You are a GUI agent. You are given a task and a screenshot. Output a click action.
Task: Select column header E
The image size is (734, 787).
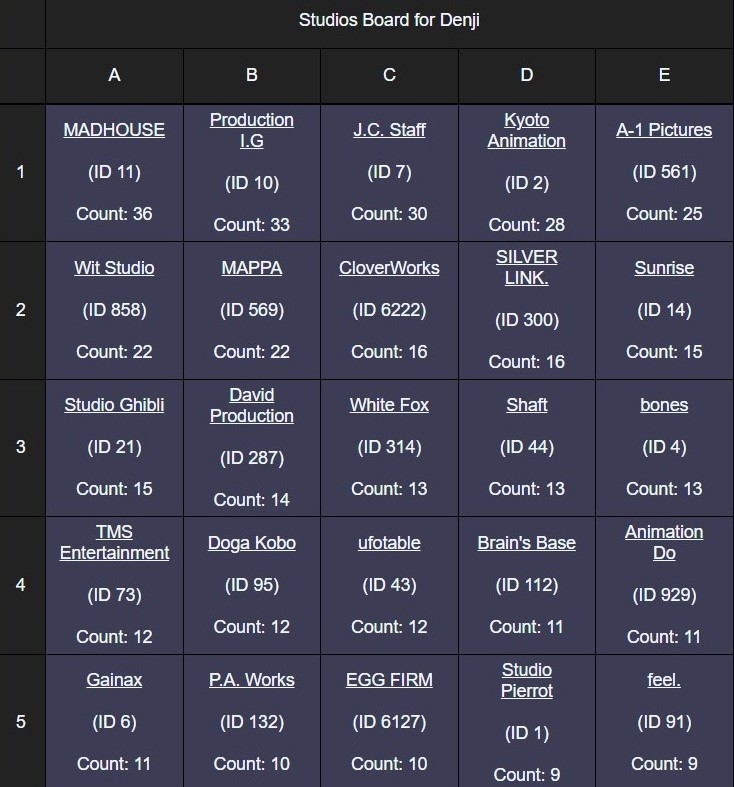click(x=664, y=75)
